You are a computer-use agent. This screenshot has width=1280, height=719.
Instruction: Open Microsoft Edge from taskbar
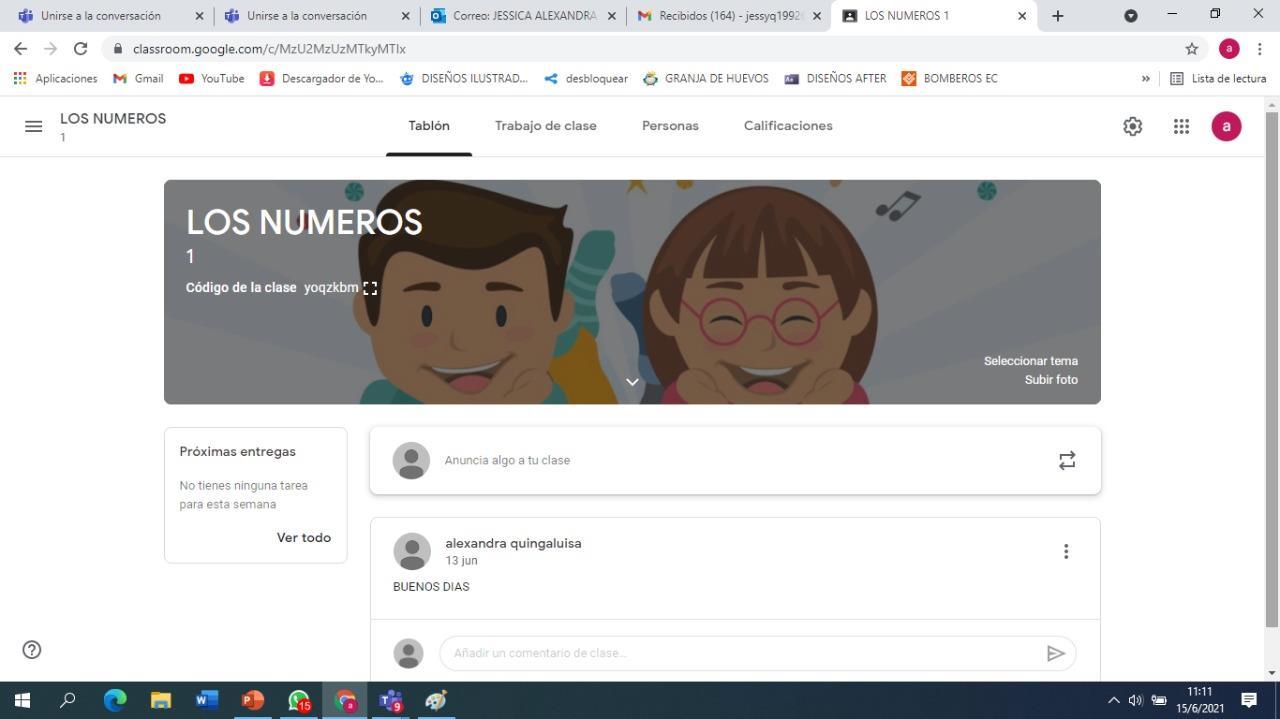tap(115, 700)
